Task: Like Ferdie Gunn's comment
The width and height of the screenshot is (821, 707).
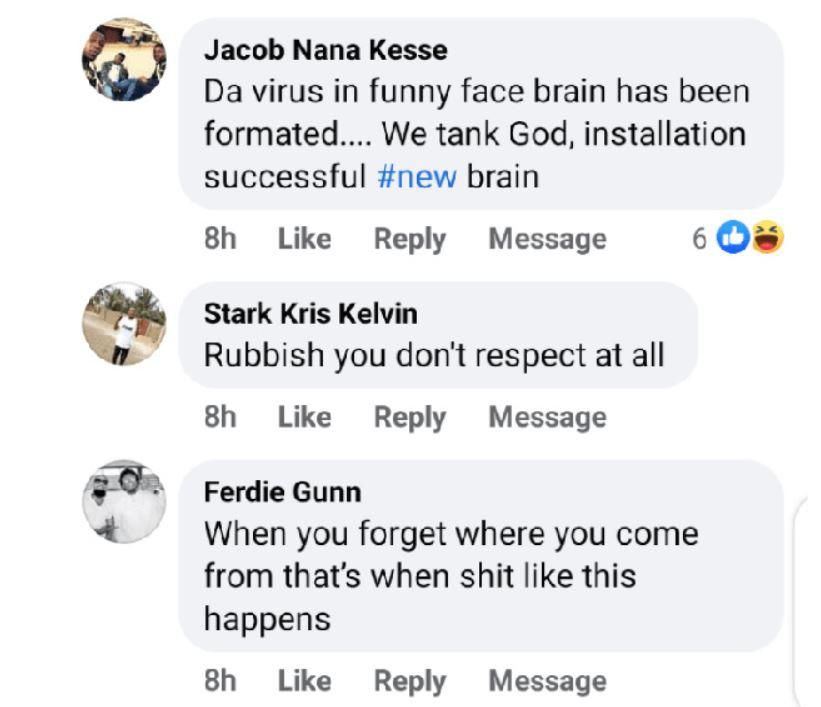Action: [x=304, y=681]
